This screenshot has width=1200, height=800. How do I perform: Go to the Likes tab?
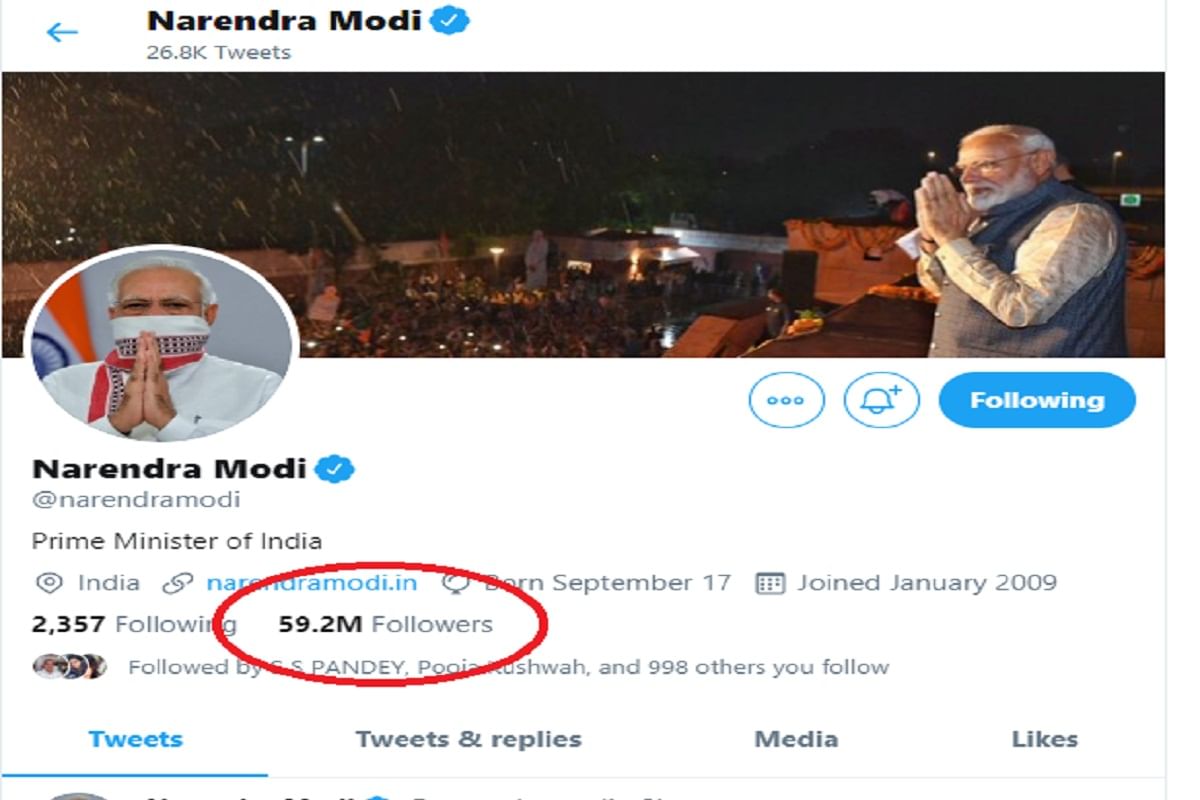pos(1044,740)
